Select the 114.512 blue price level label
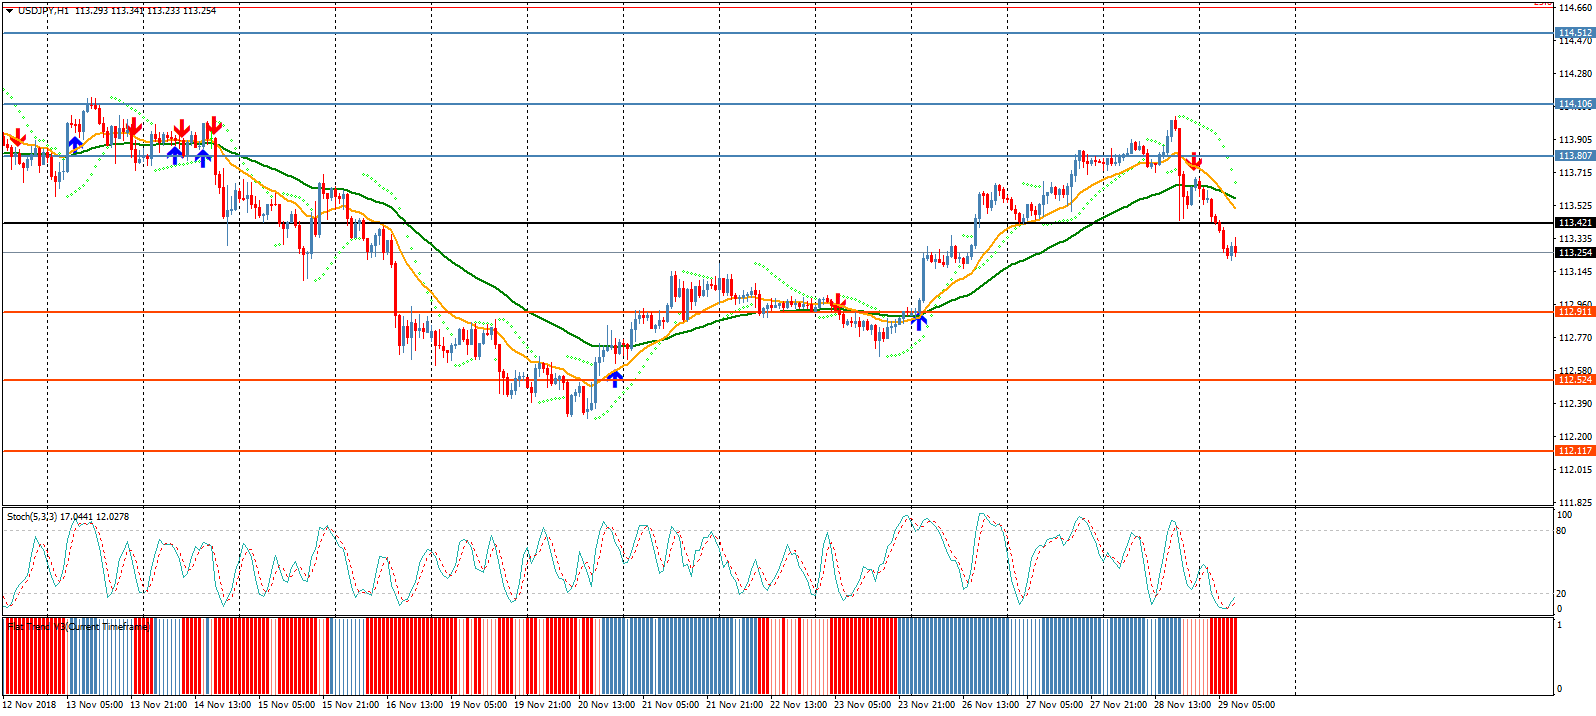 coord(1575,33)
